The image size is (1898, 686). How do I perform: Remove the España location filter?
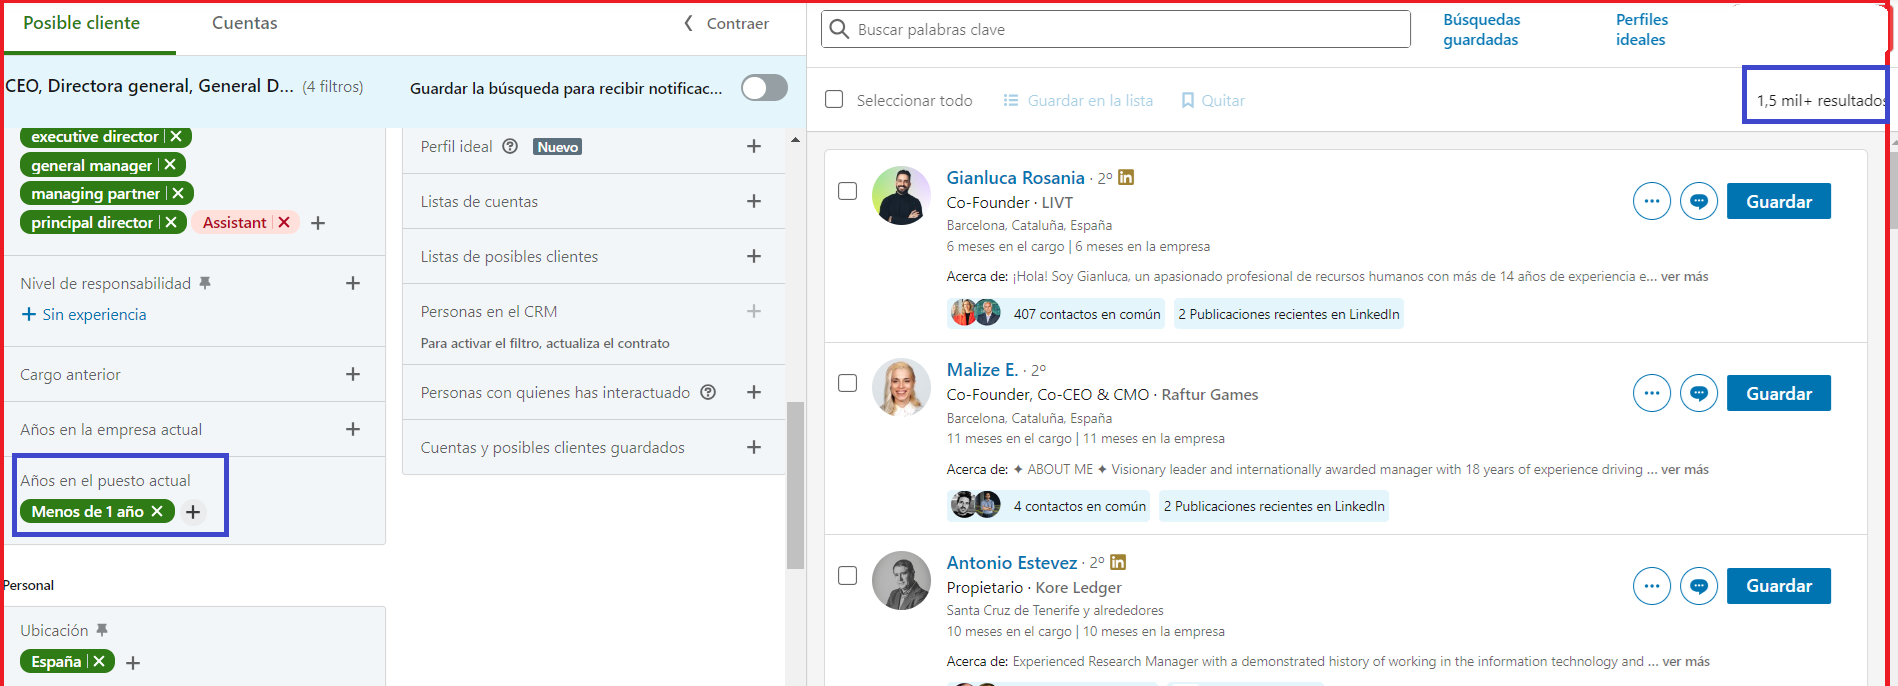[99, 661]
